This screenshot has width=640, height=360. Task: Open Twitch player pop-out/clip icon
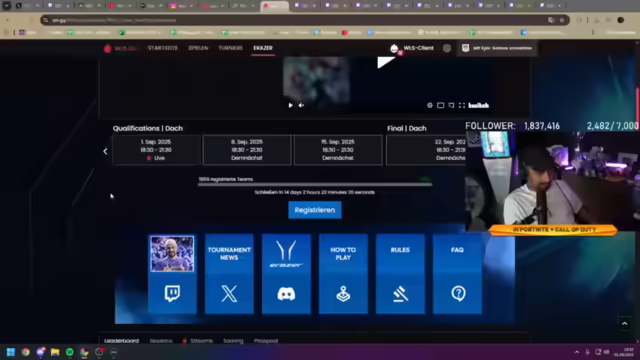tap(451, 105)
